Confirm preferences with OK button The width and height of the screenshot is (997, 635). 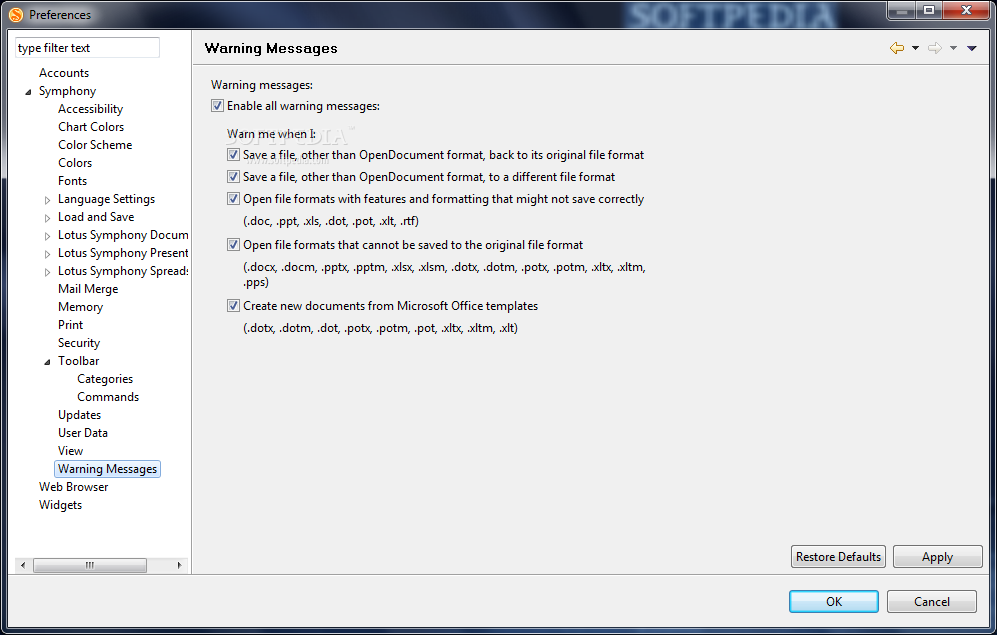(x=834, y=601)
